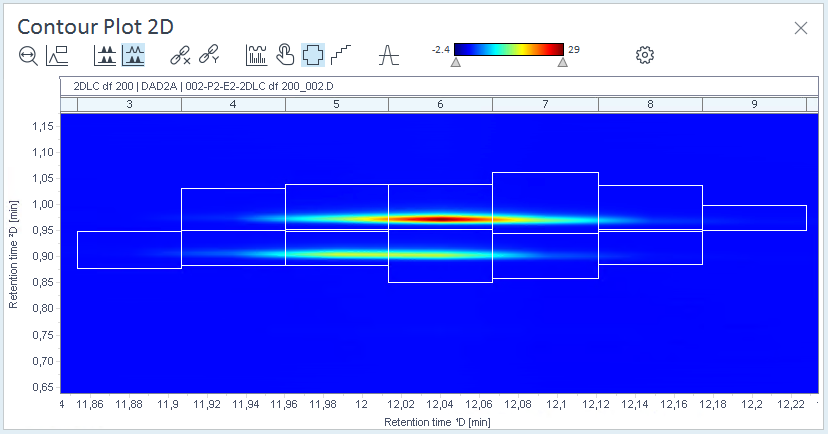Select cut number 9 in header

[754, 105]
